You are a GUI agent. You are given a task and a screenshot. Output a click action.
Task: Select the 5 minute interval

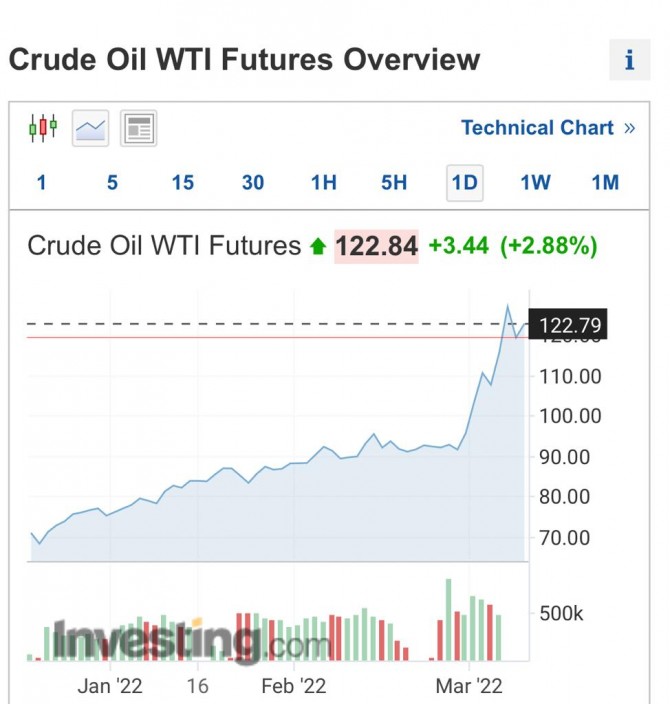click(x=112, y=183)
